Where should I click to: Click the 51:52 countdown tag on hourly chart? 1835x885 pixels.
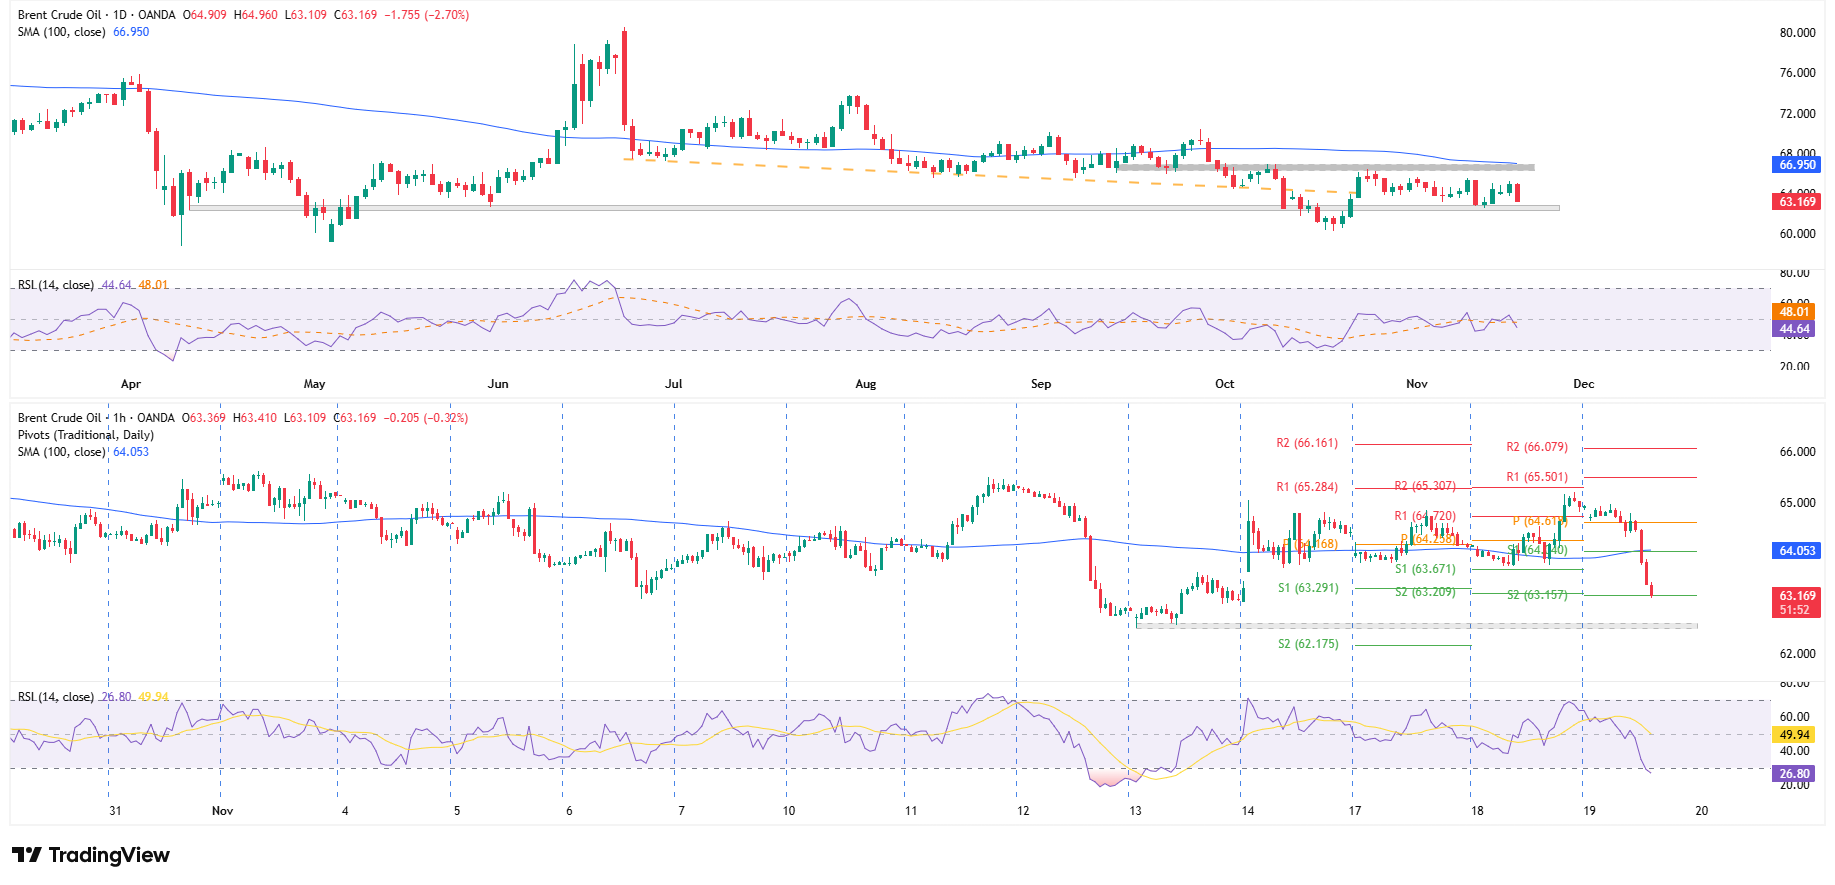click(x=1794, y=610)
